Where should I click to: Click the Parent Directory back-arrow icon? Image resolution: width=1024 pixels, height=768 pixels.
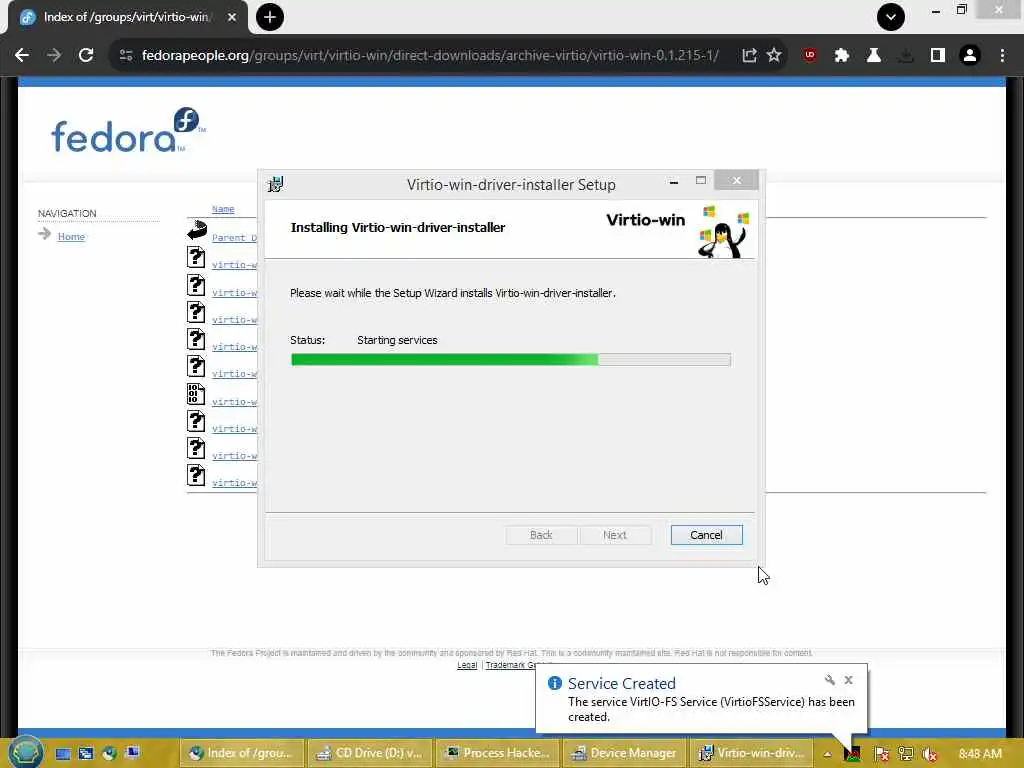pyautogui.click(x=197, y=230)
